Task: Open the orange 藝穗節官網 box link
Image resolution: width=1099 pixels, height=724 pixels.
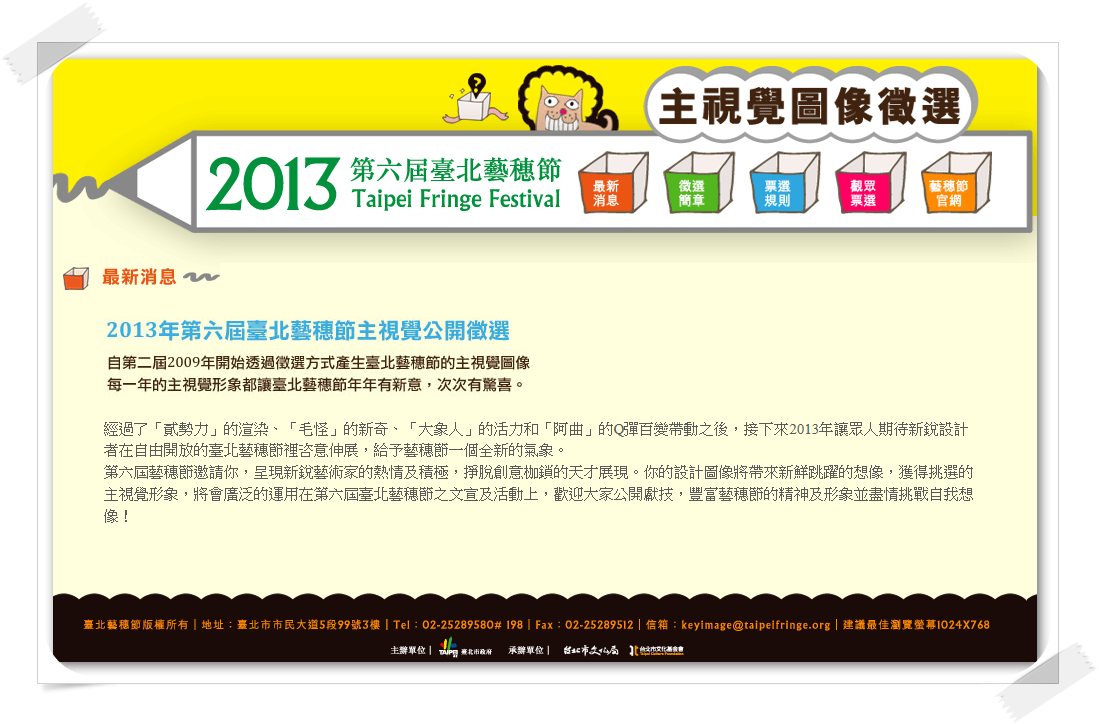Action: (x=956, y=184)
